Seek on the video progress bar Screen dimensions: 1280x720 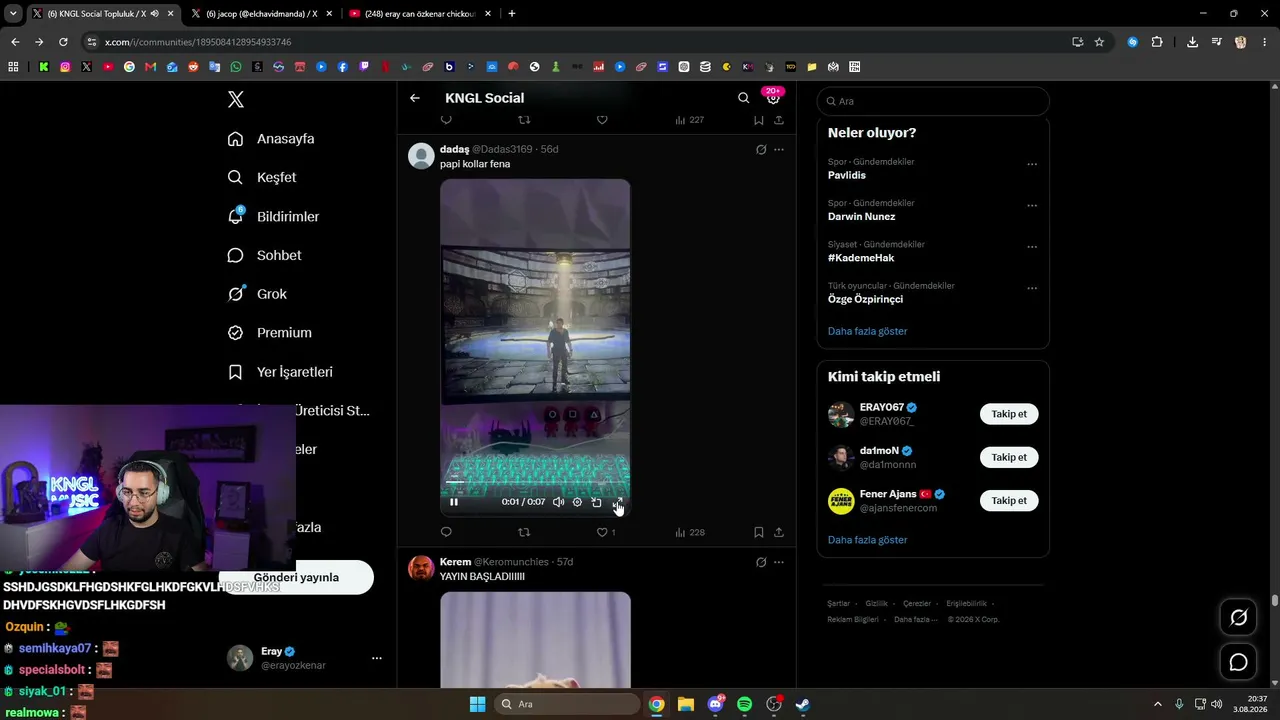535,482
